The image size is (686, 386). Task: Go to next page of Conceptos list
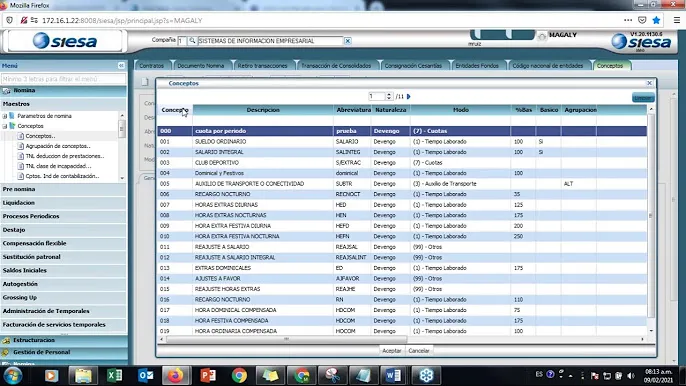[x=409, y=96]
